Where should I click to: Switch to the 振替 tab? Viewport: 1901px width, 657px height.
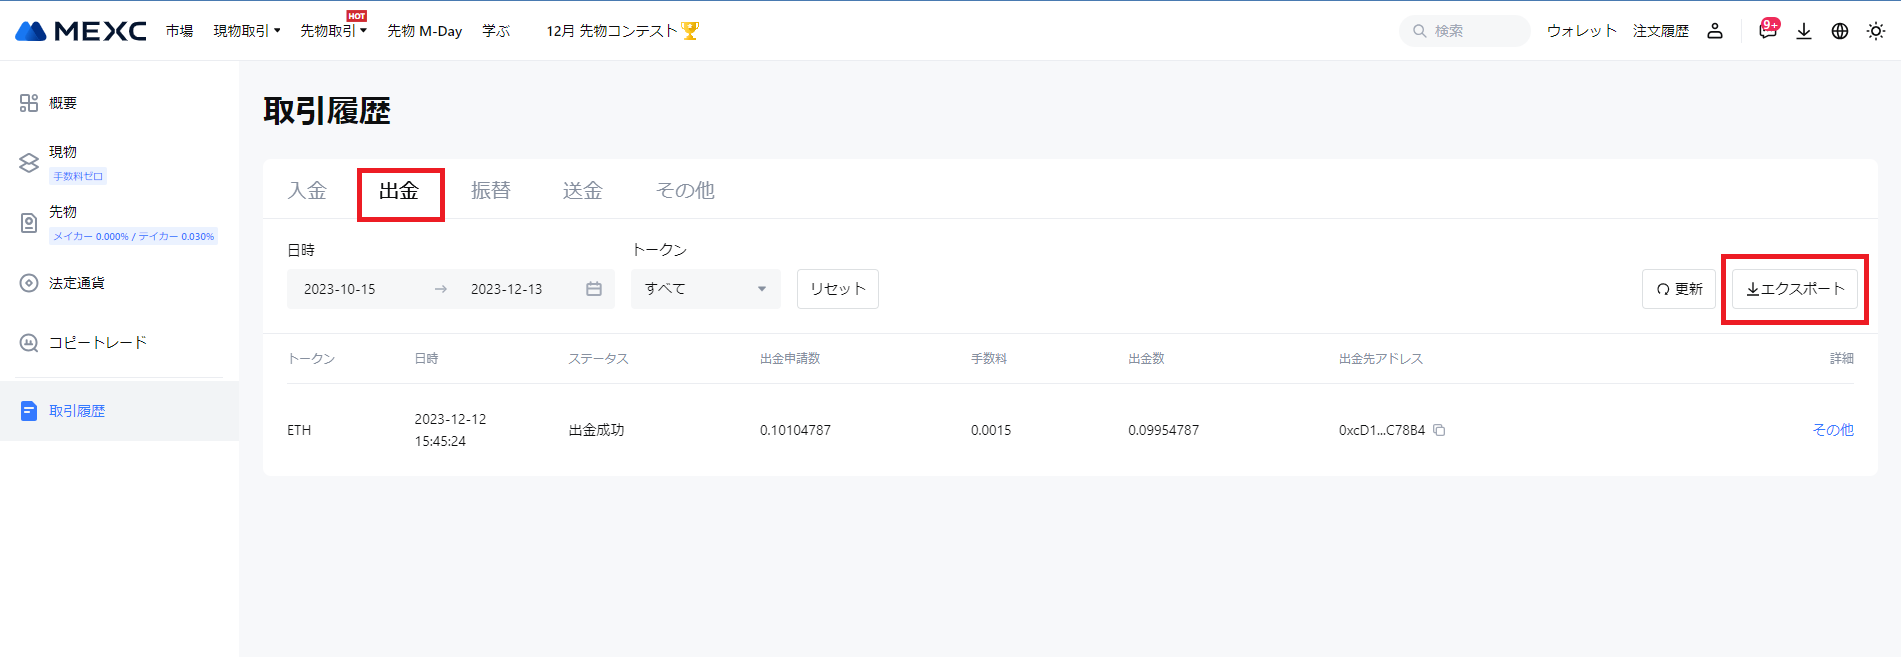491,190
